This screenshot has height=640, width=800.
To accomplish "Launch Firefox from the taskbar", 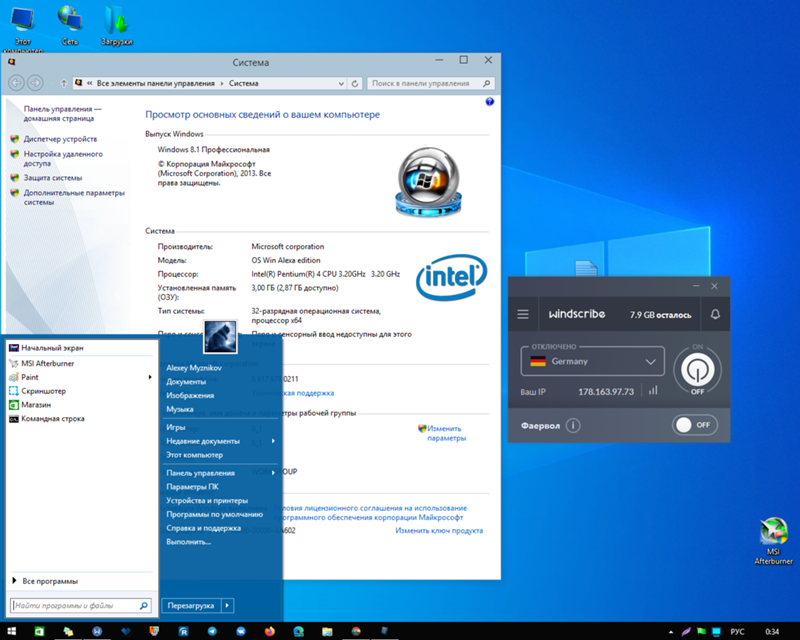I will 269,631.
